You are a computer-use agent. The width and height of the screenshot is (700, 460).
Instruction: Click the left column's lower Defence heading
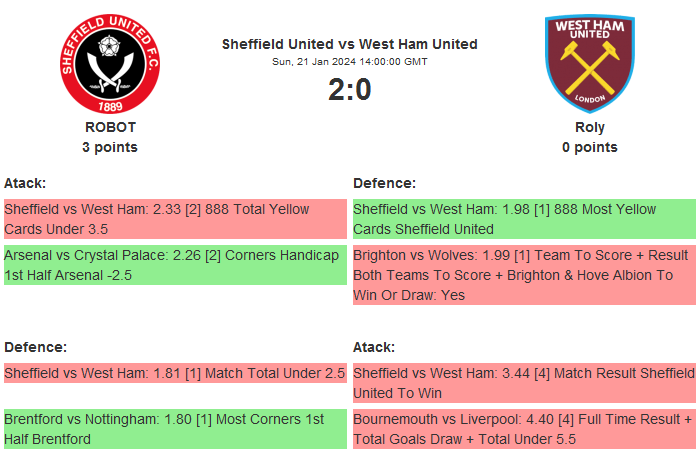[35, 347]
